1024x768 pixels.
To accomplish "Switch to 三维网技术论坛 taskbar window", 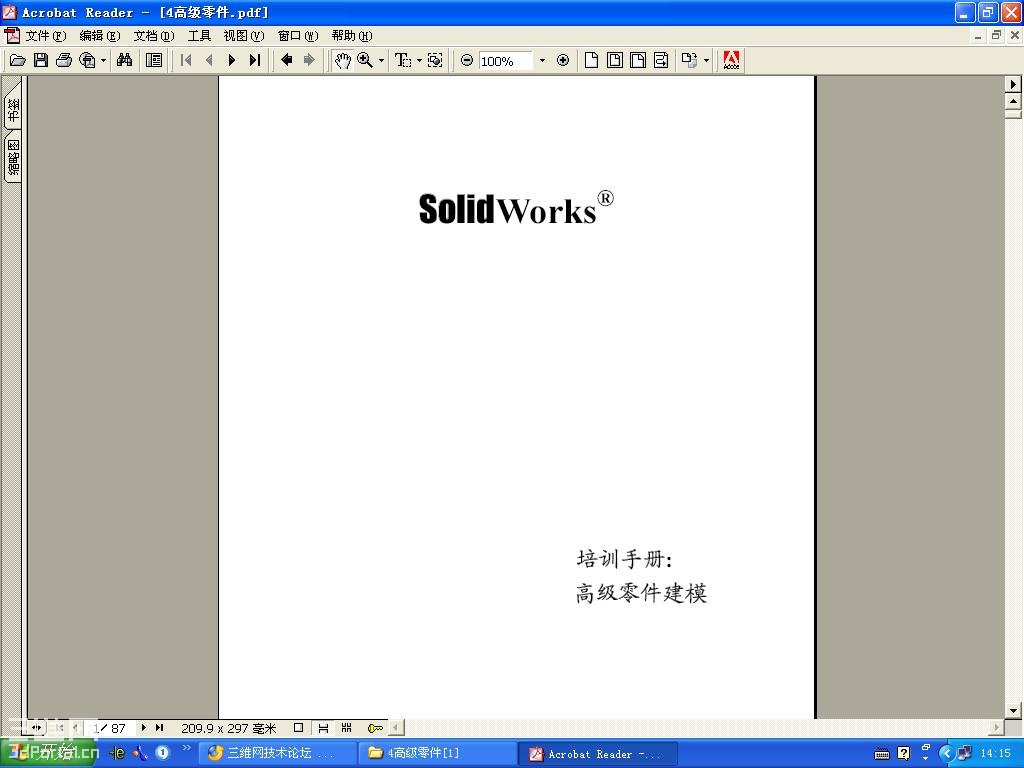I will click(278, 753).
